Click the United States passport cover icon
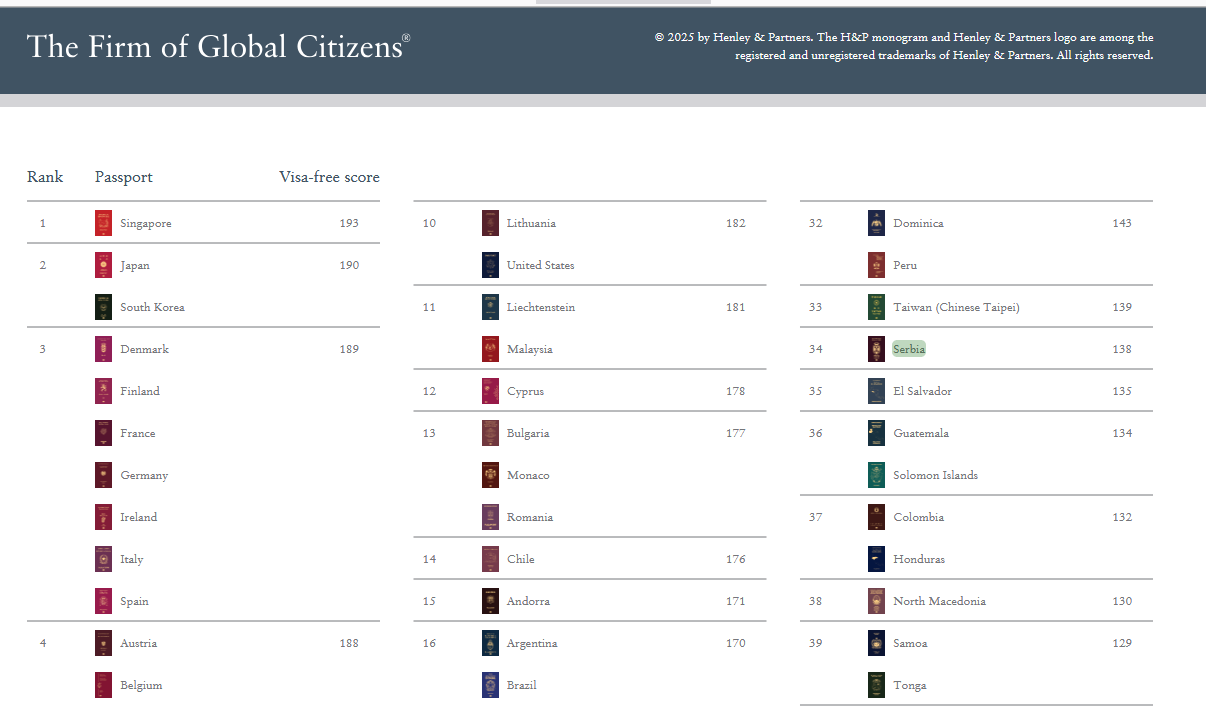Viewport: 1206px width, 710px height. [489, 264]
